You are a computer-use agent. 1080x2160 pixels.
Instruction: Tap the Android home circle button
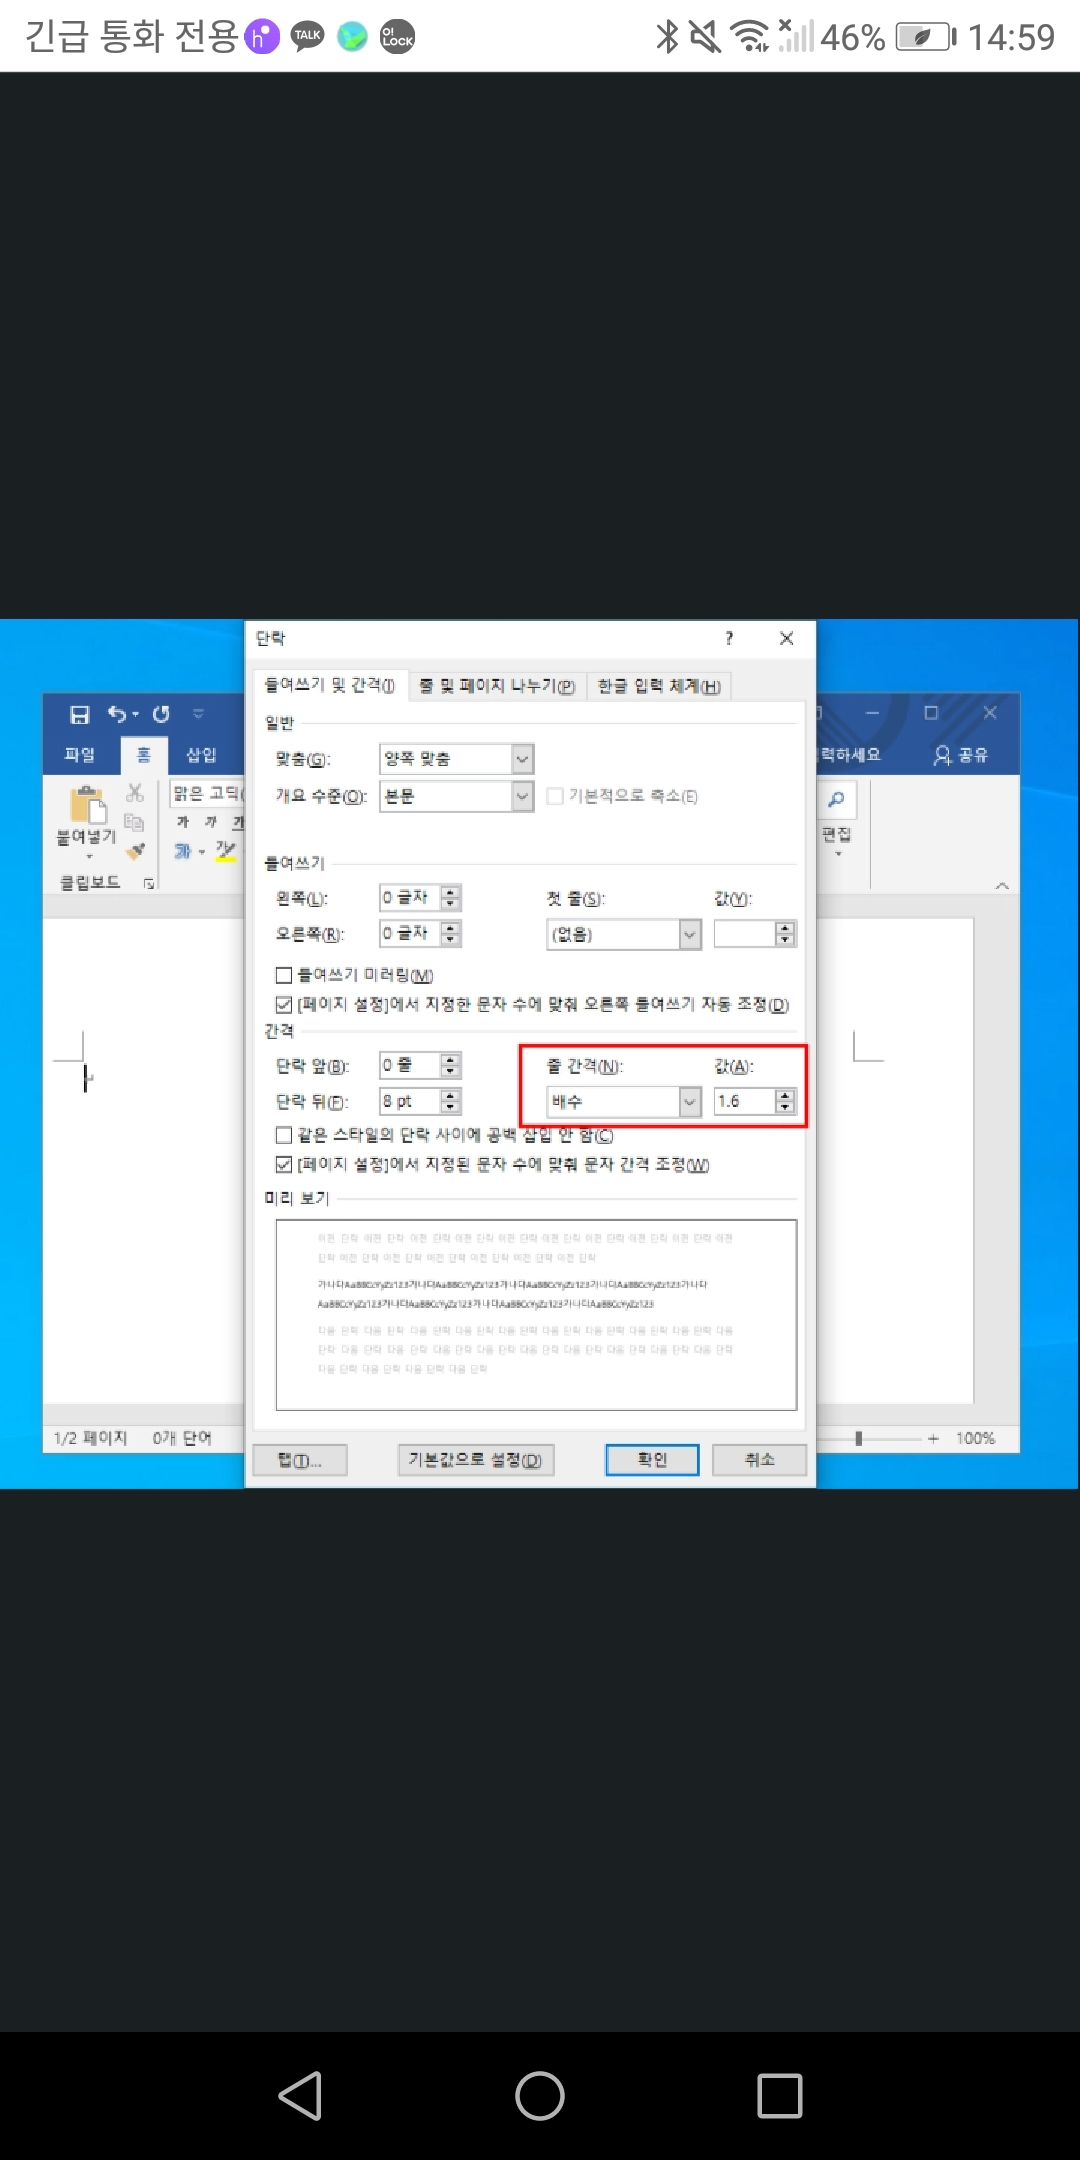point(540,2095)
